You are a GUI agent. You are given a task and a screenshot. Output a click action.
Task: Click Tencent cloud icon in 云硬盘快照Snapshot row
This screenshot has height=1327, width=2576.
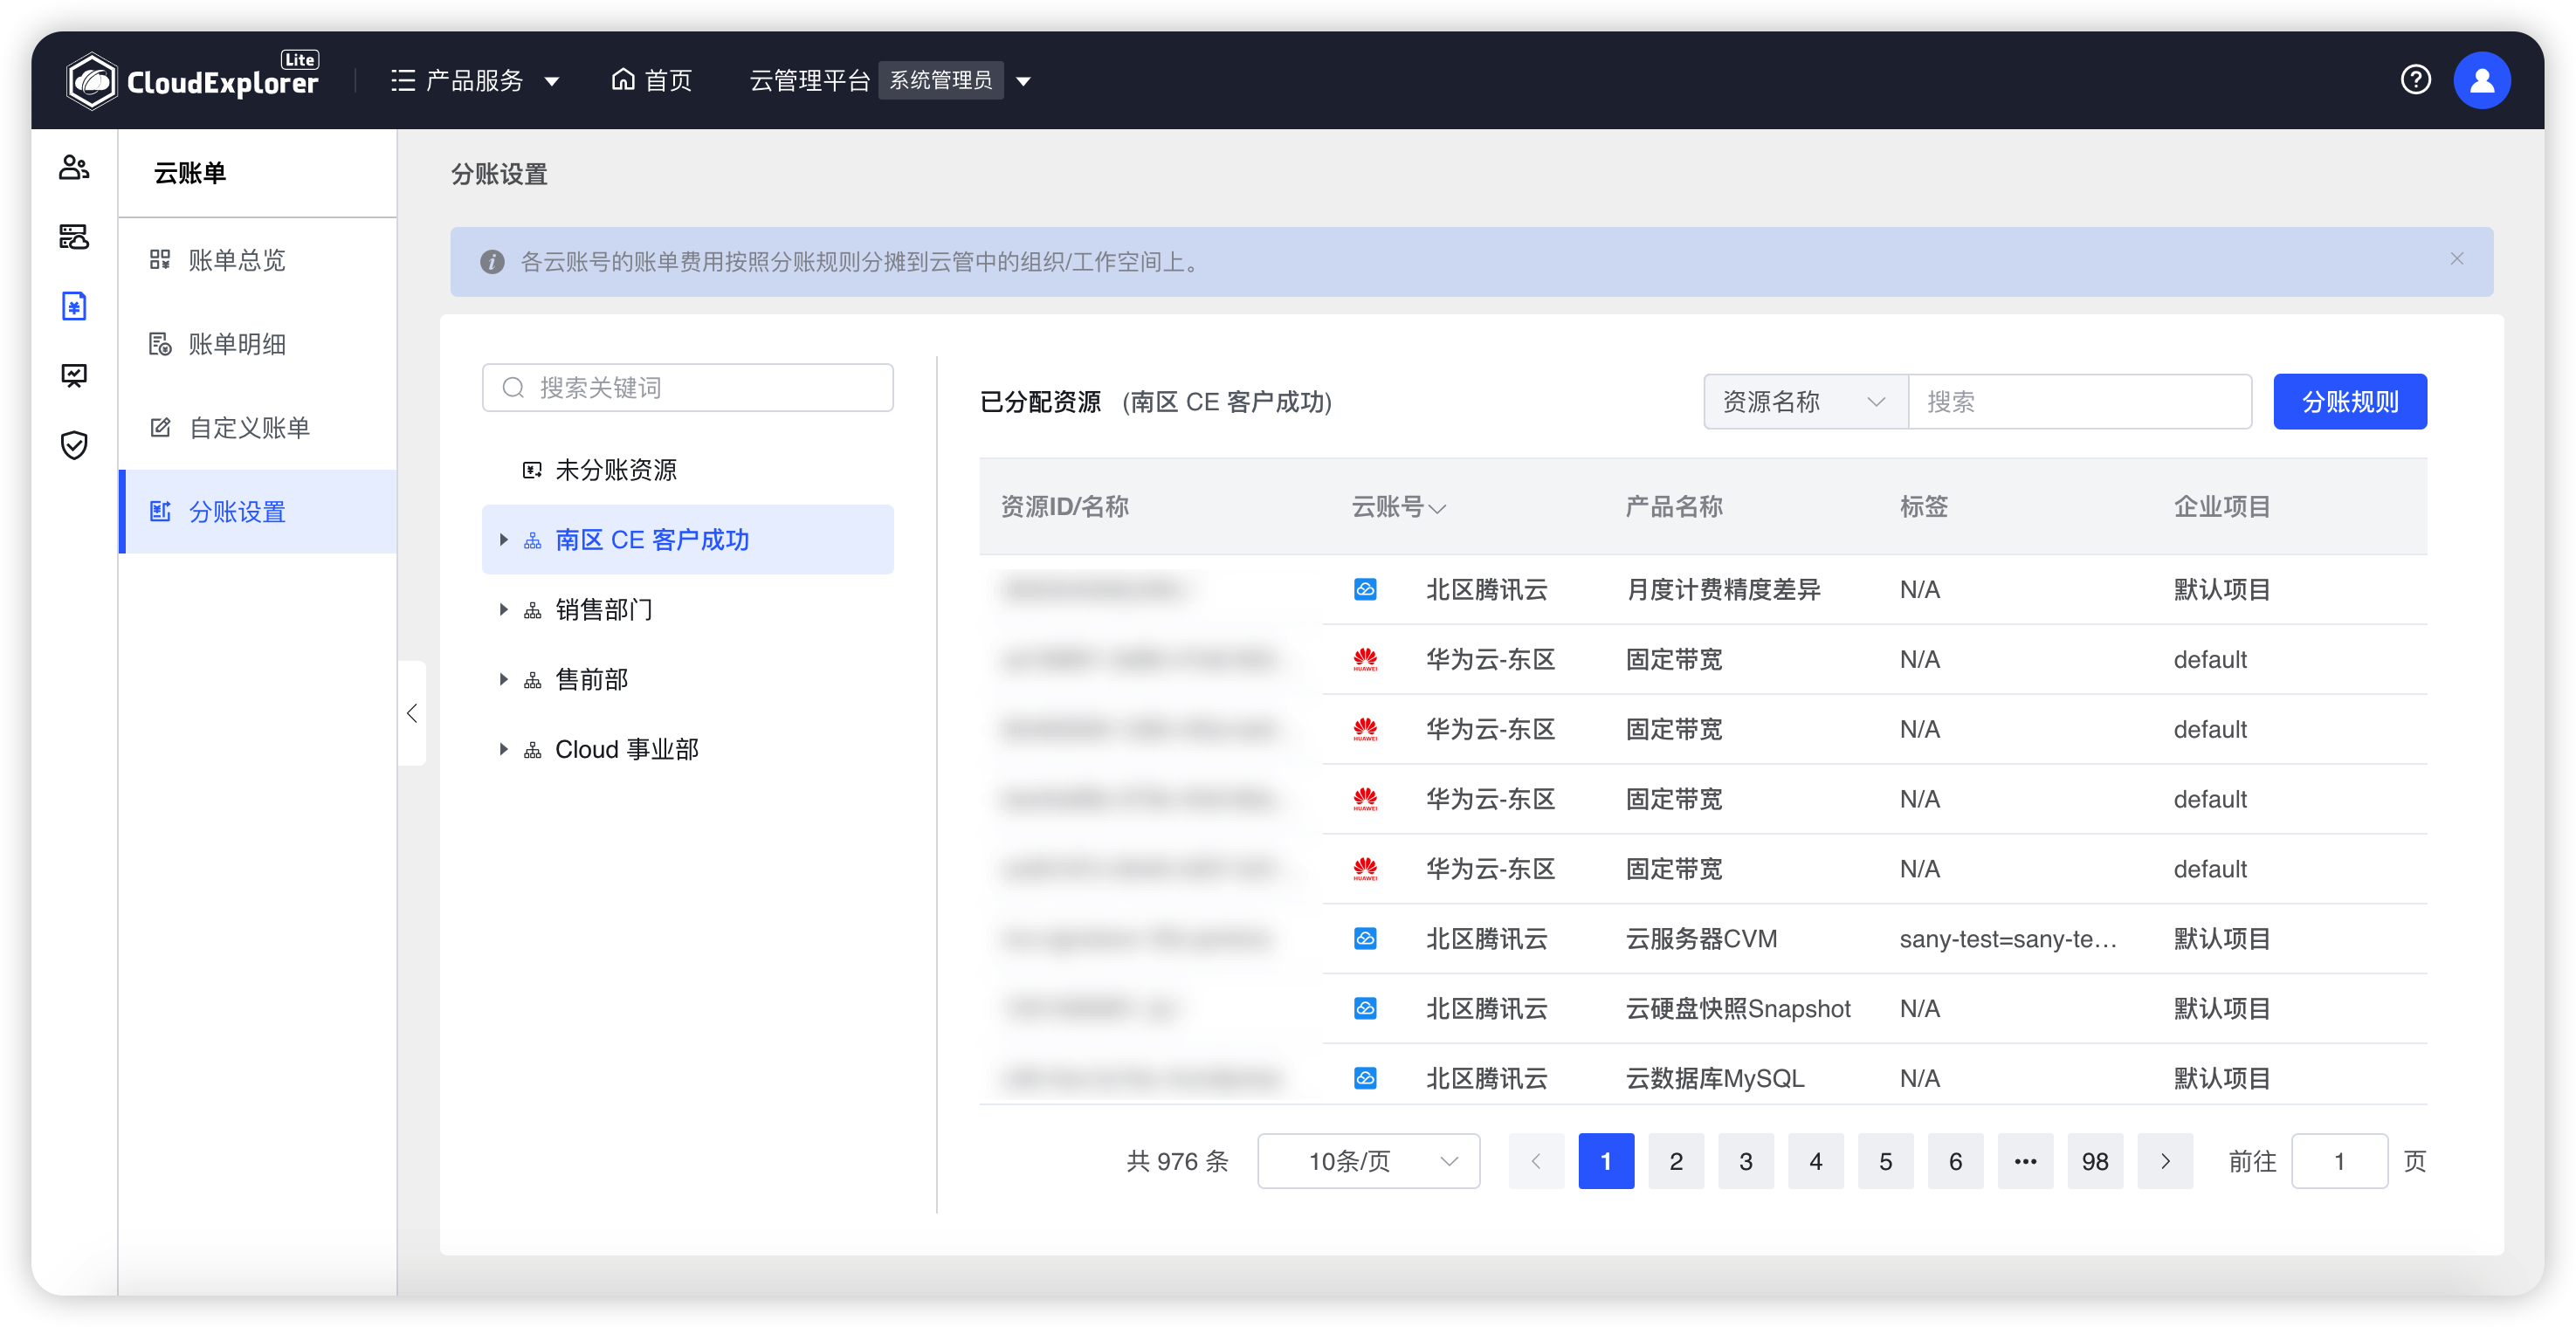click(1365, 1009)
